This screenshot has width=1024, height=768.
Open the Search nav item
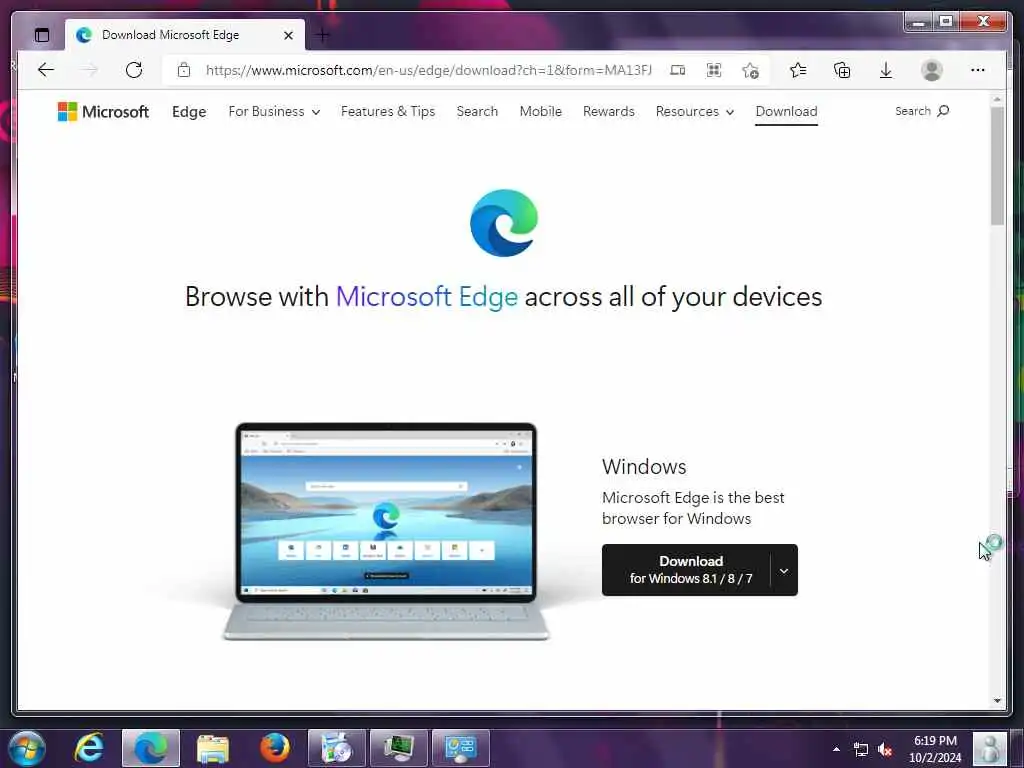tap(477, 112)
